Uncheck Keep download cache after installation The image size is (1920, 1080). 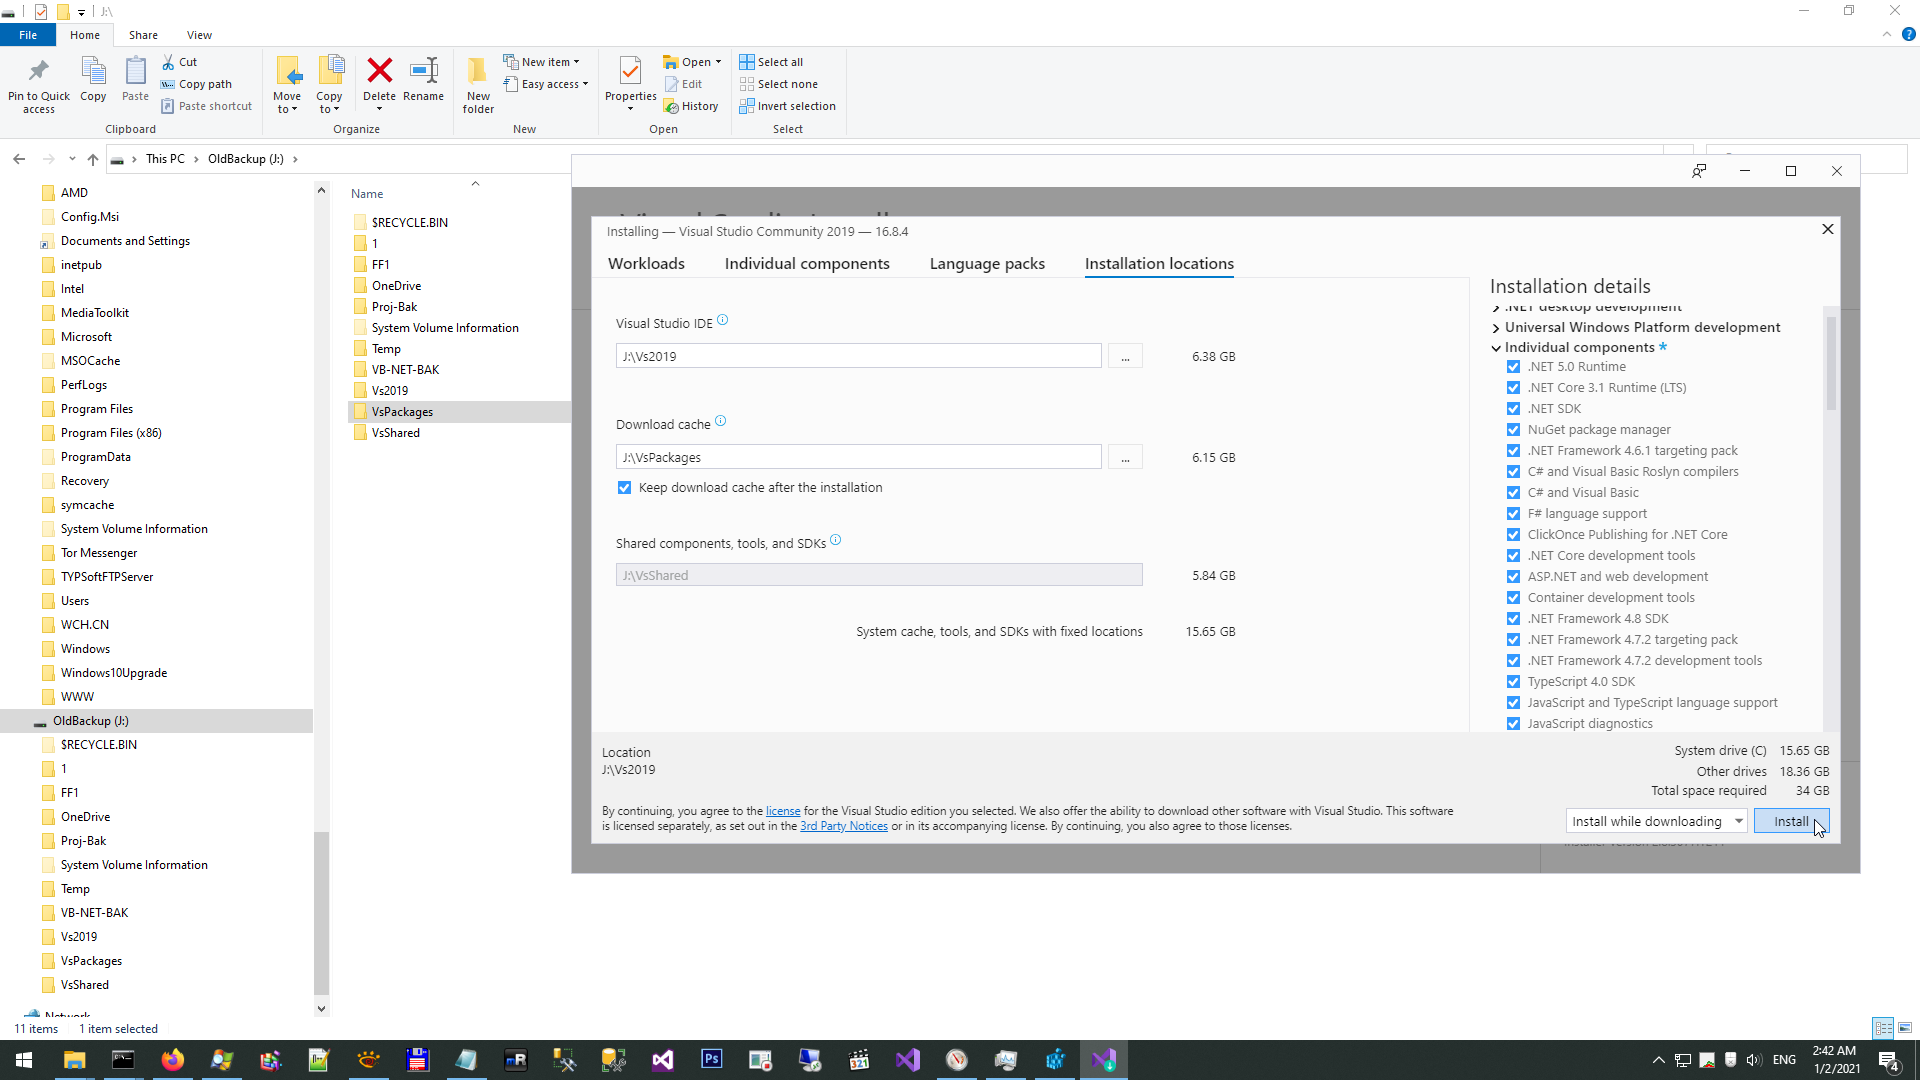[x=625, y=488]
